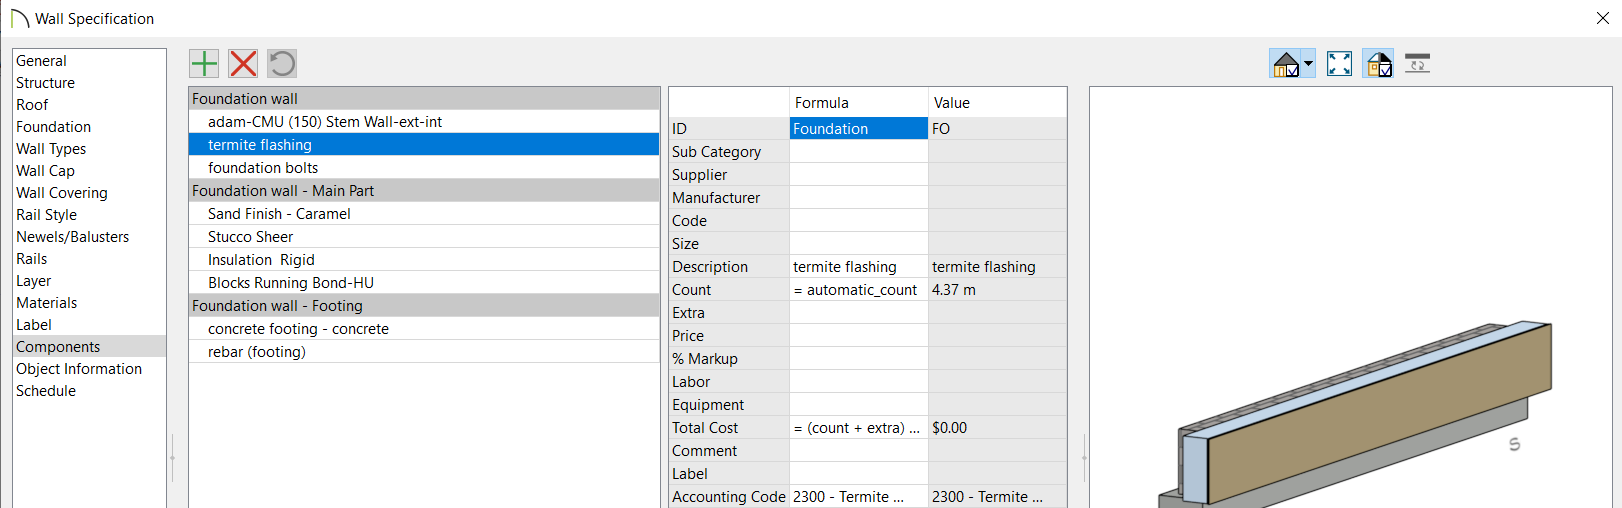This screenshot has width=1622, height=508.
Task: Click the green plus add component icon
Action: pyautogui.click(x=204, y=64)
